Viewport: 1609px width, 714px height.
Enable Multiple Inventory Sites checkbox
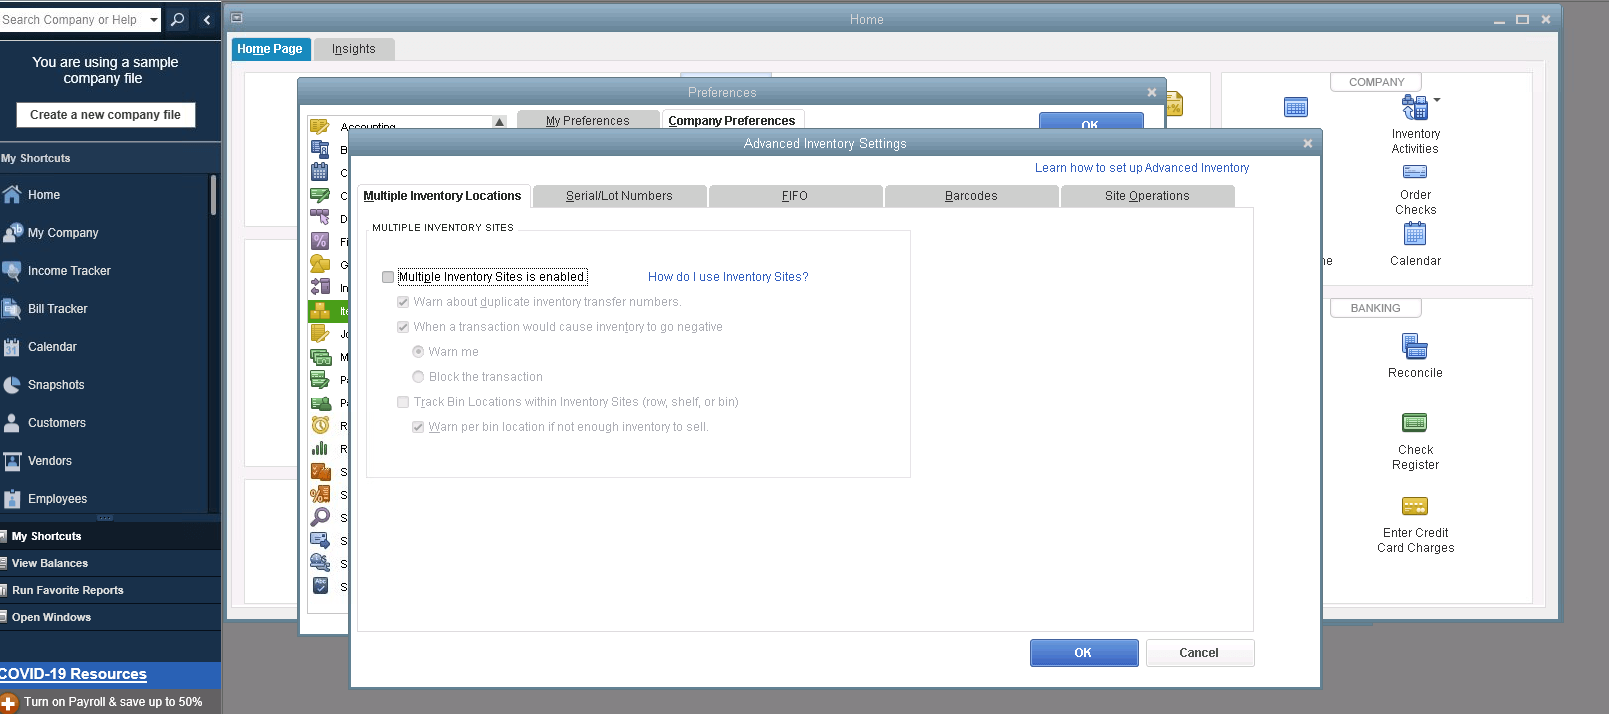click(388, 277)
